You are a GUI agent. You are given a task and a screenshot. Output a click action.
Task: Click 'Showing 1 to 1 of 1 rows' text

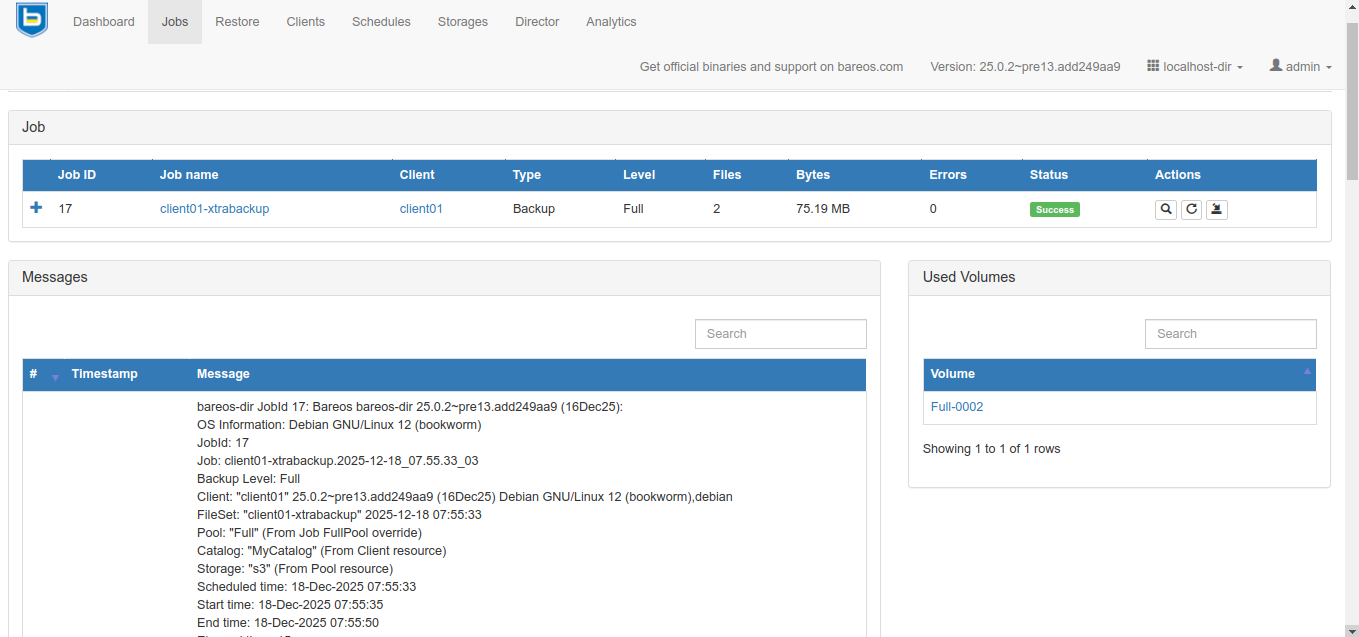pyautogui.click(x=991, y=449)
